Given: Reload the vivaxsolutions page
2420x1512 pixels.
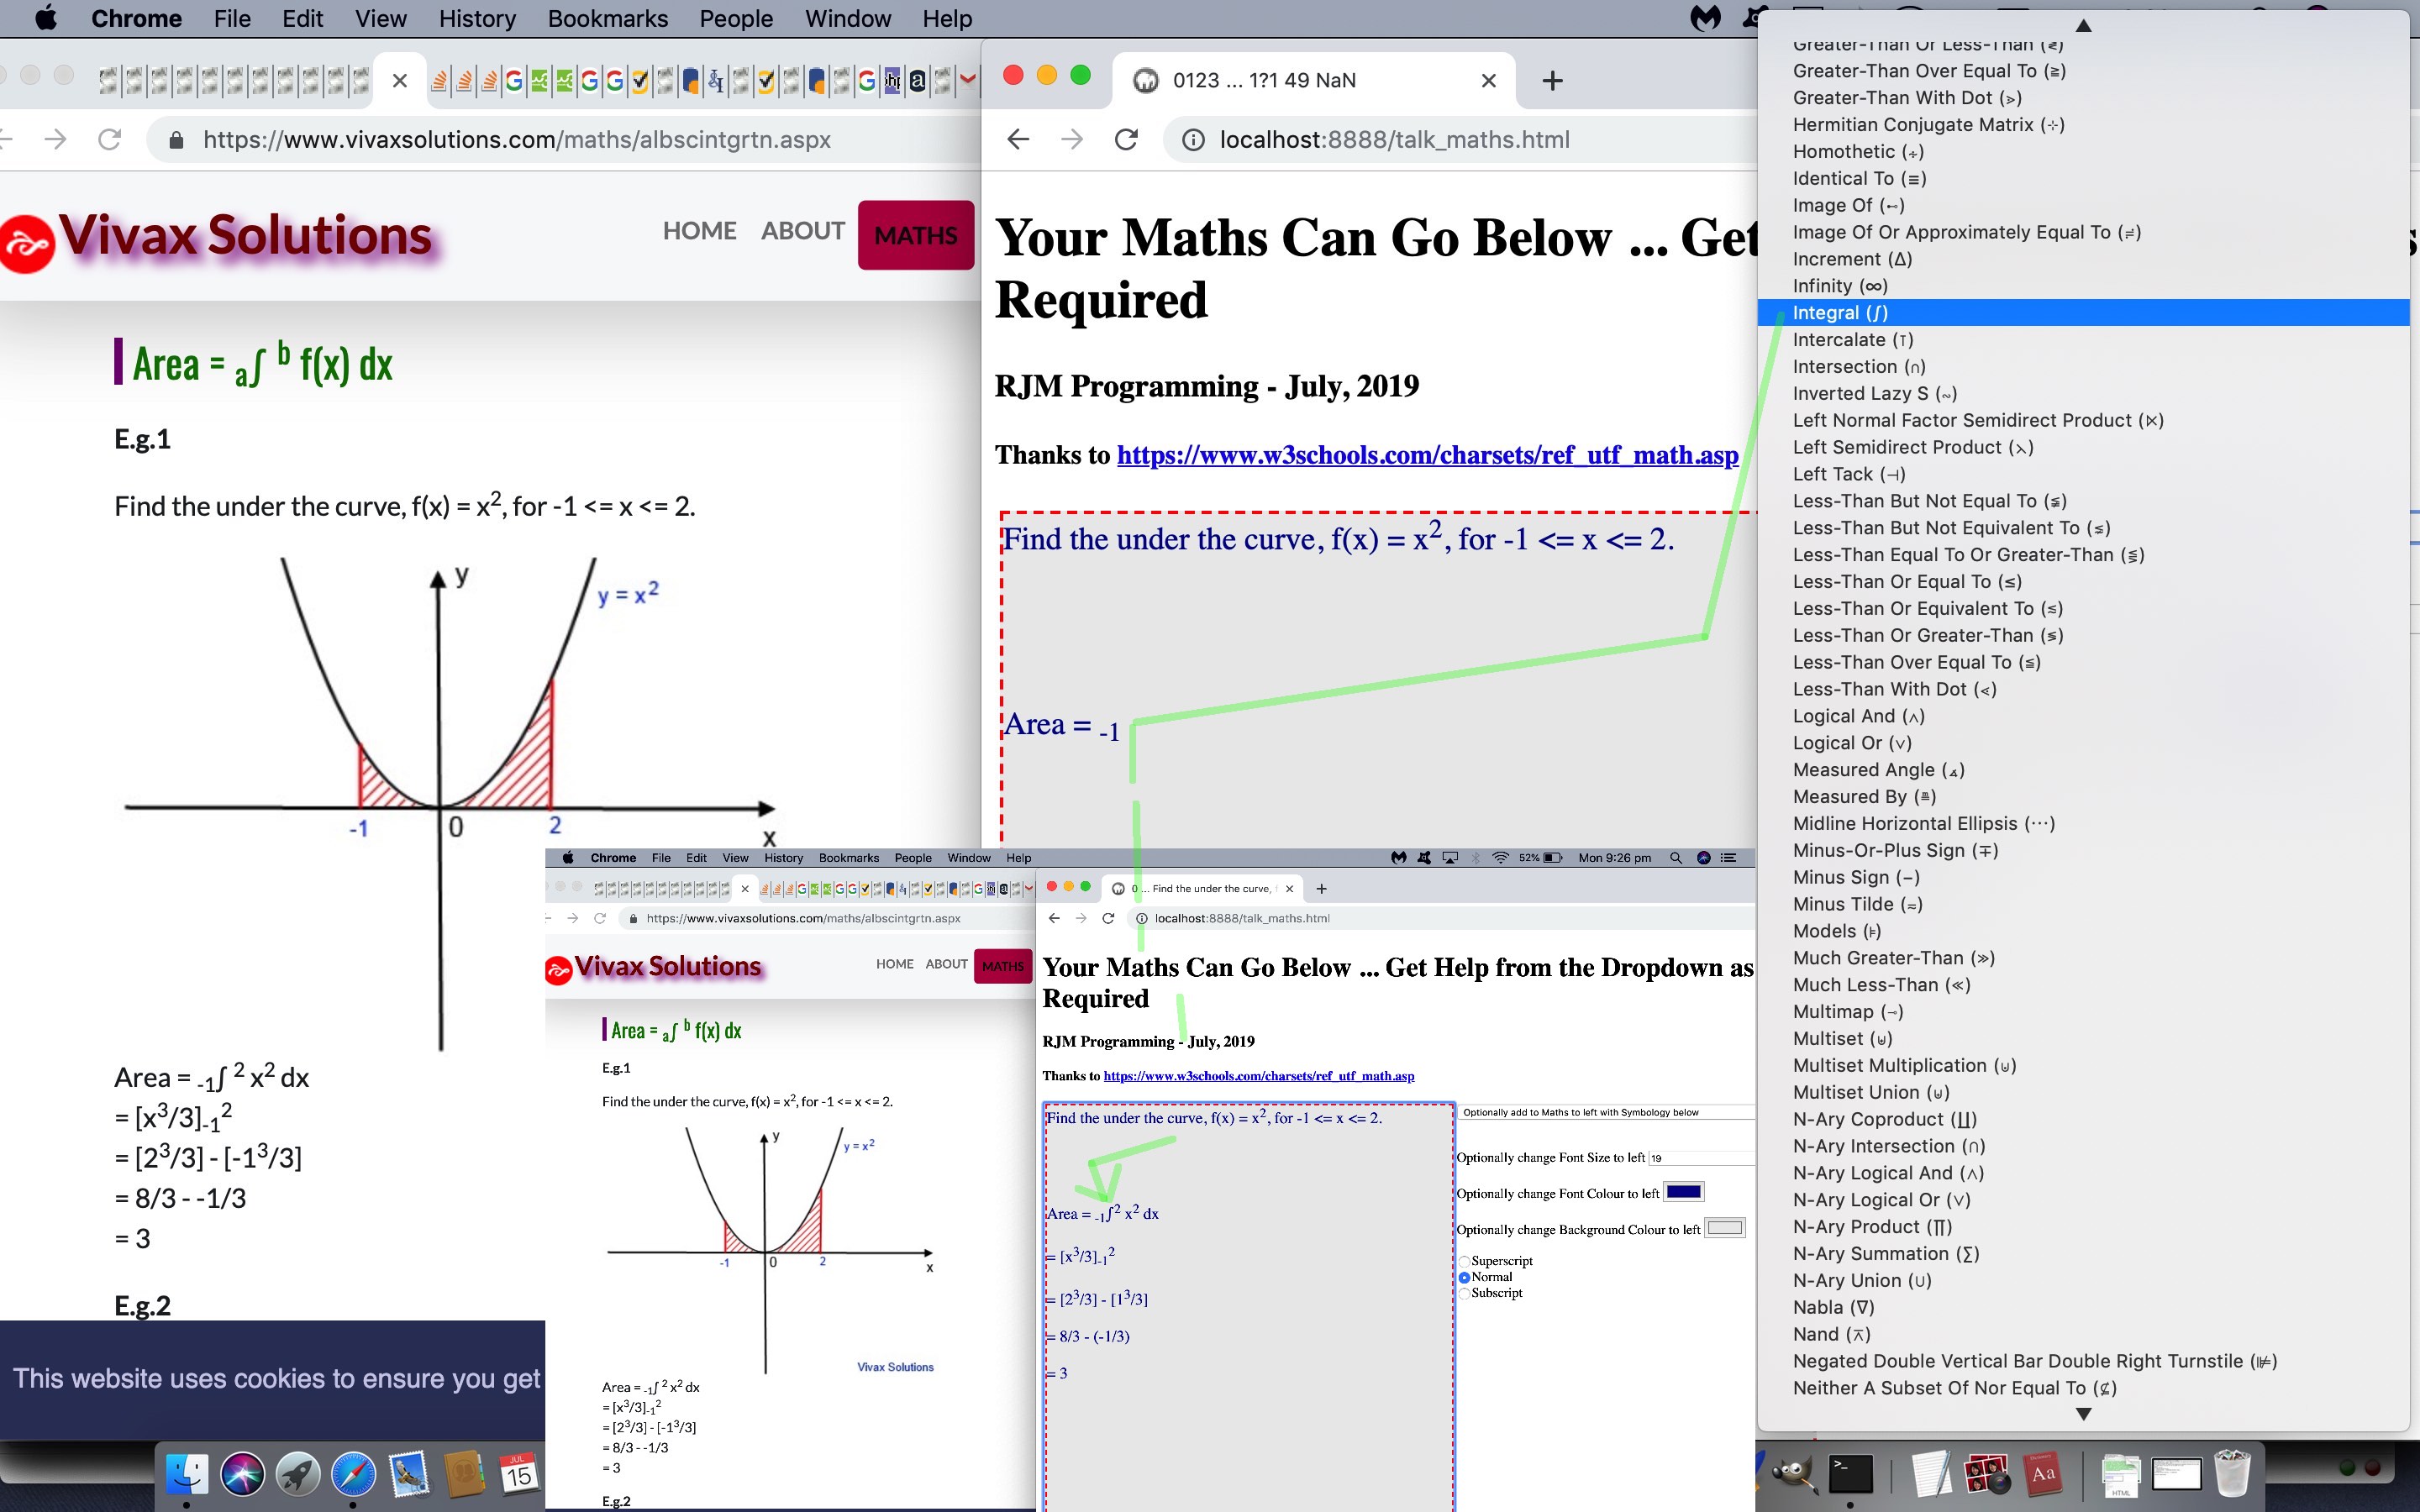Looking at the screenshot, I should pyautogui.click(x=110, y=139).
